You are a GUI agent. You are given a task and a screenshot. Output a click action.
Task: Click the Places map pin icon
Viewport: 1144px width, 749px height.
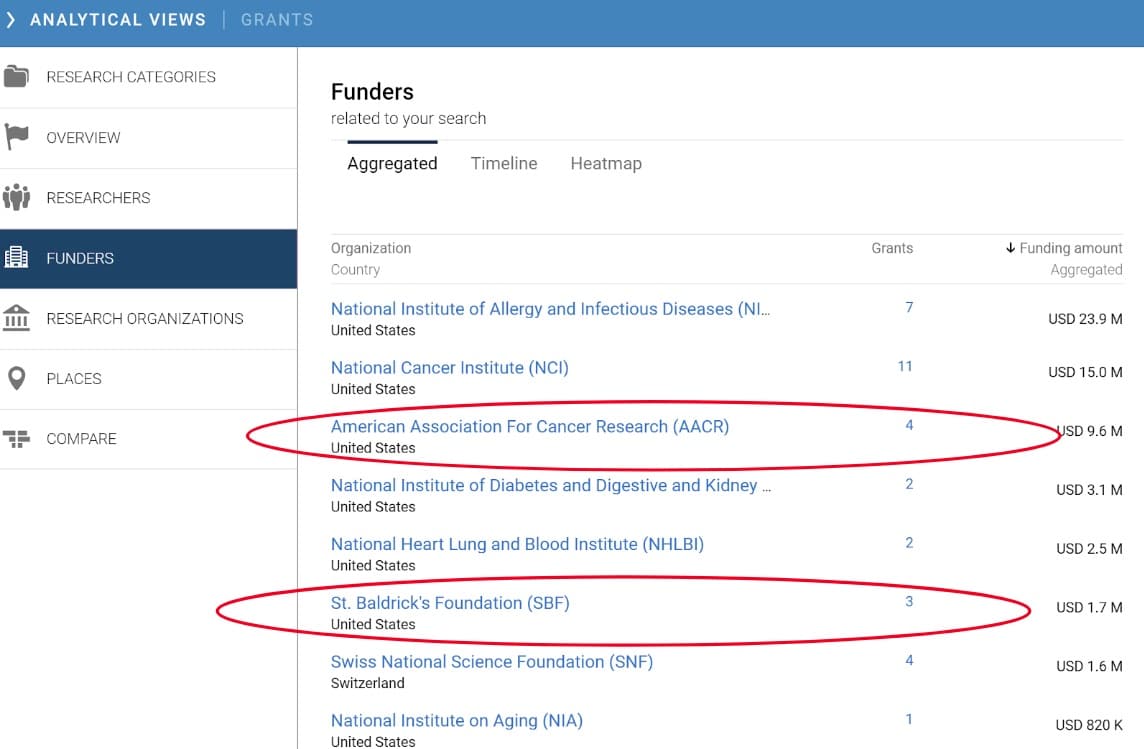pos(16,378)
